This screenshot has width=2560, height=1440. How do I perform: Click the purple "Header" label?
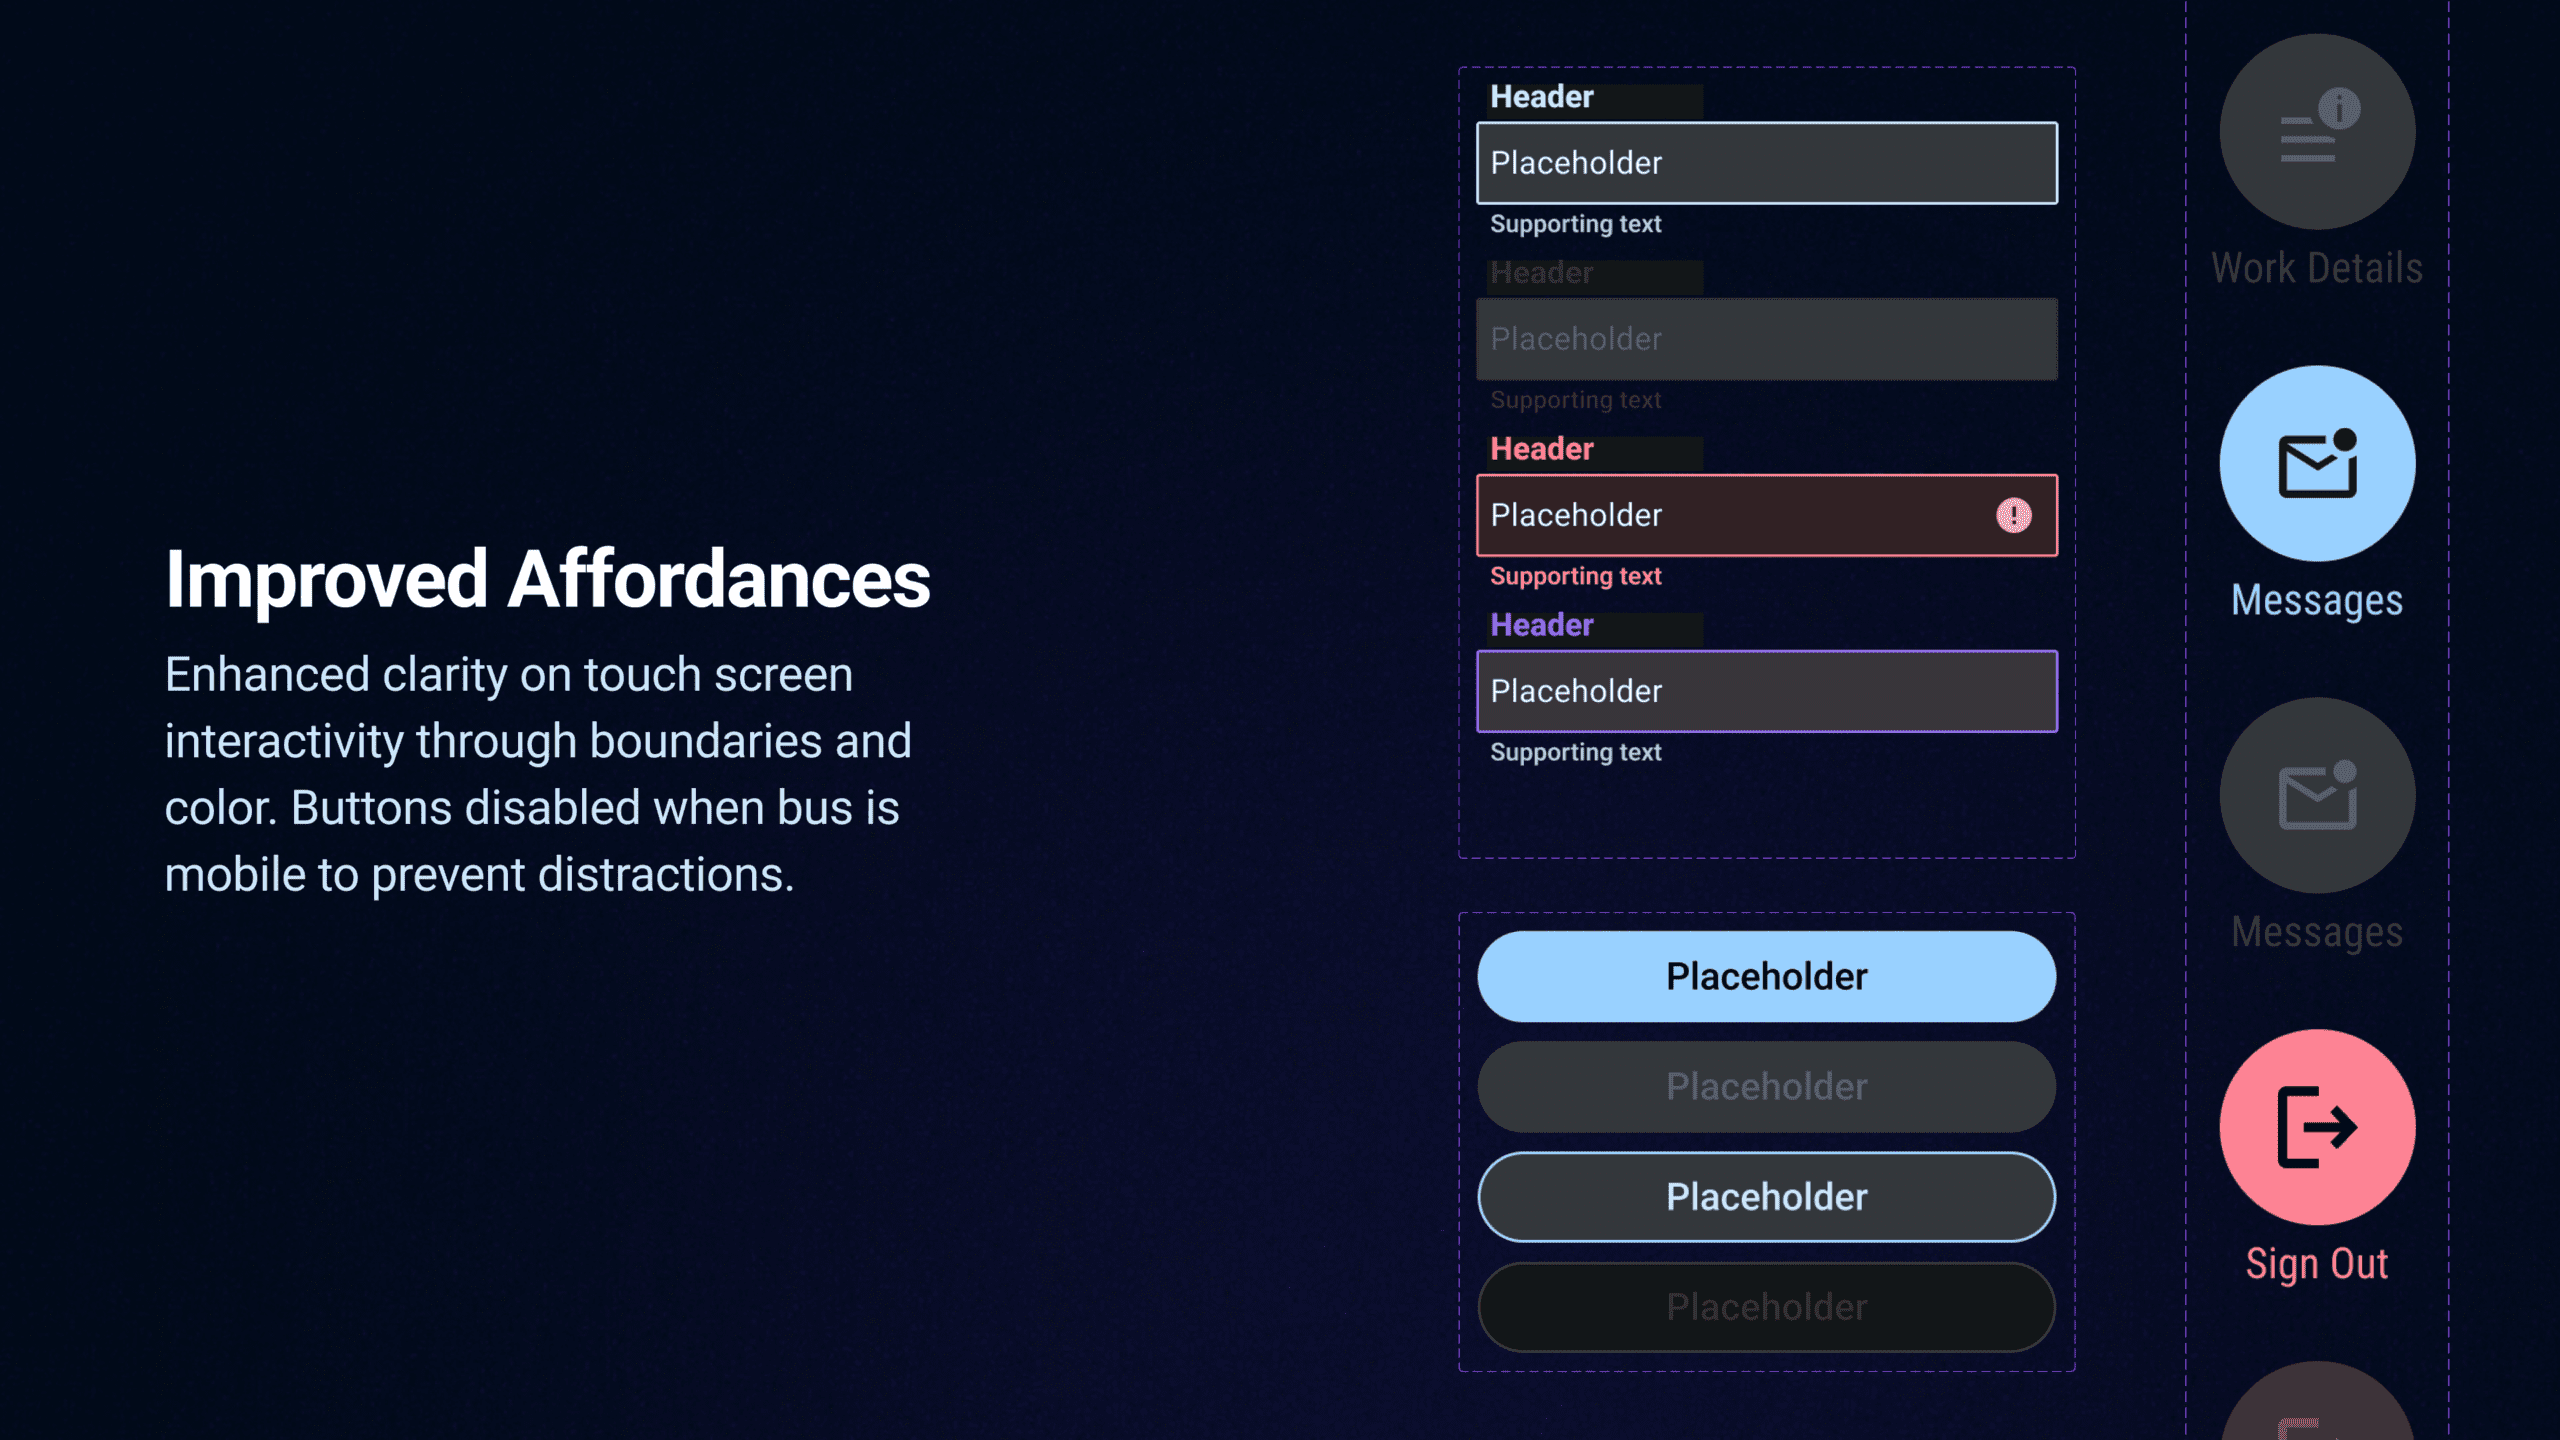coord(1541,625)
